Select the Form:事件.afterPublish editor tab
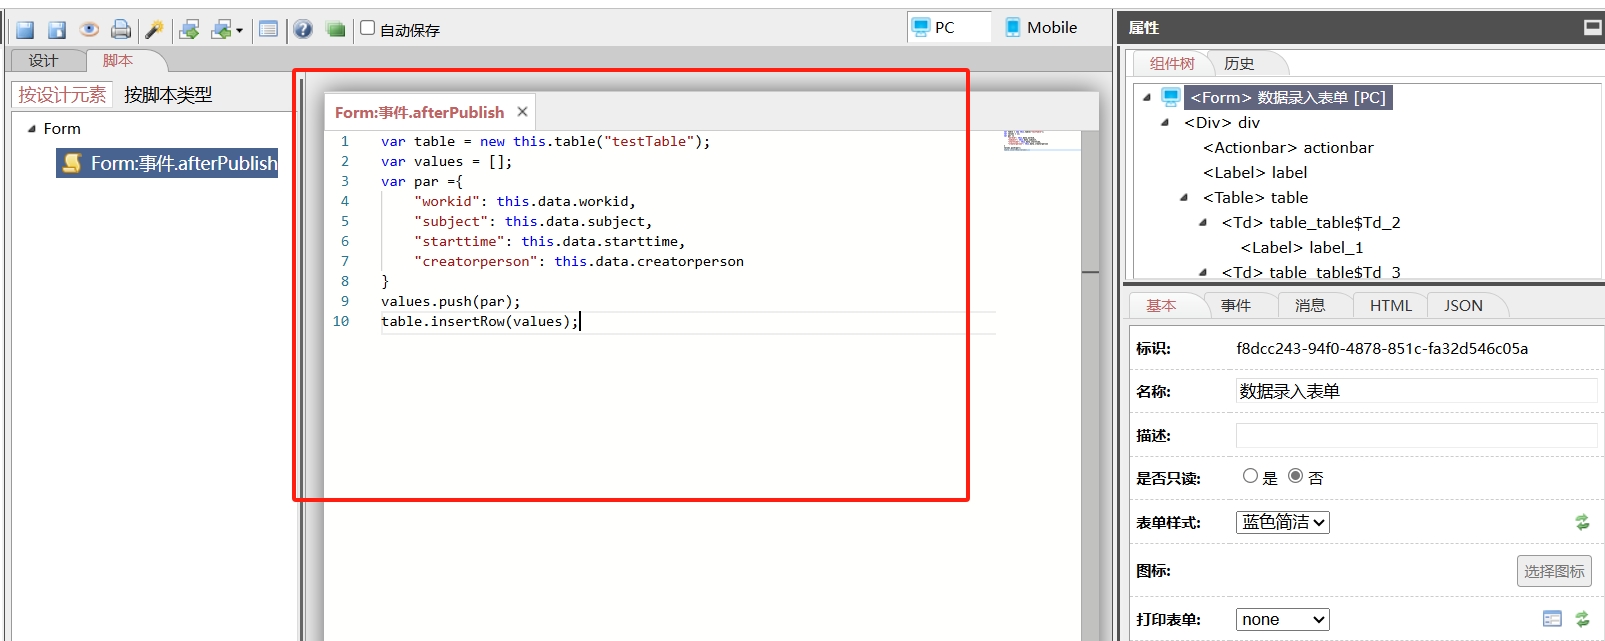The image size is (1605, 641). [x=419, y=112]
